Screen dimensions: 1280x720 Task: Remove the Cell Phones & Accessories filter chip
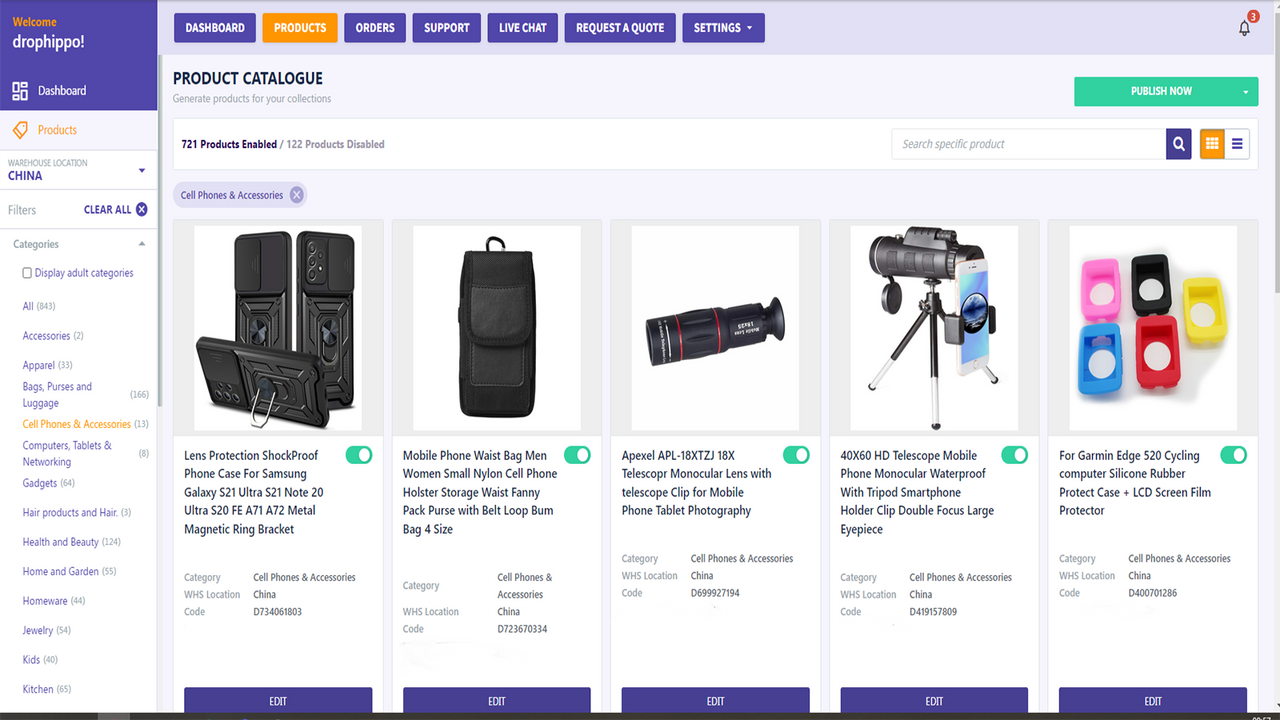(296, 194)
